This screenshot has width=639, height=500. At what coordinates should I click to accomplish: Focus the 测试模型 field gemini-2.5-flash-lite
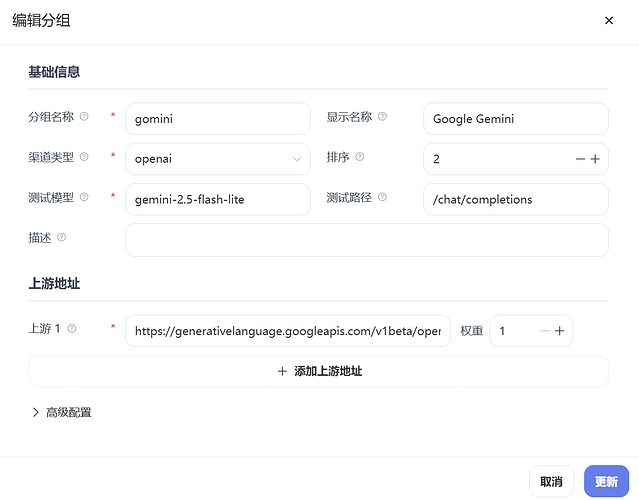point(218,199)
